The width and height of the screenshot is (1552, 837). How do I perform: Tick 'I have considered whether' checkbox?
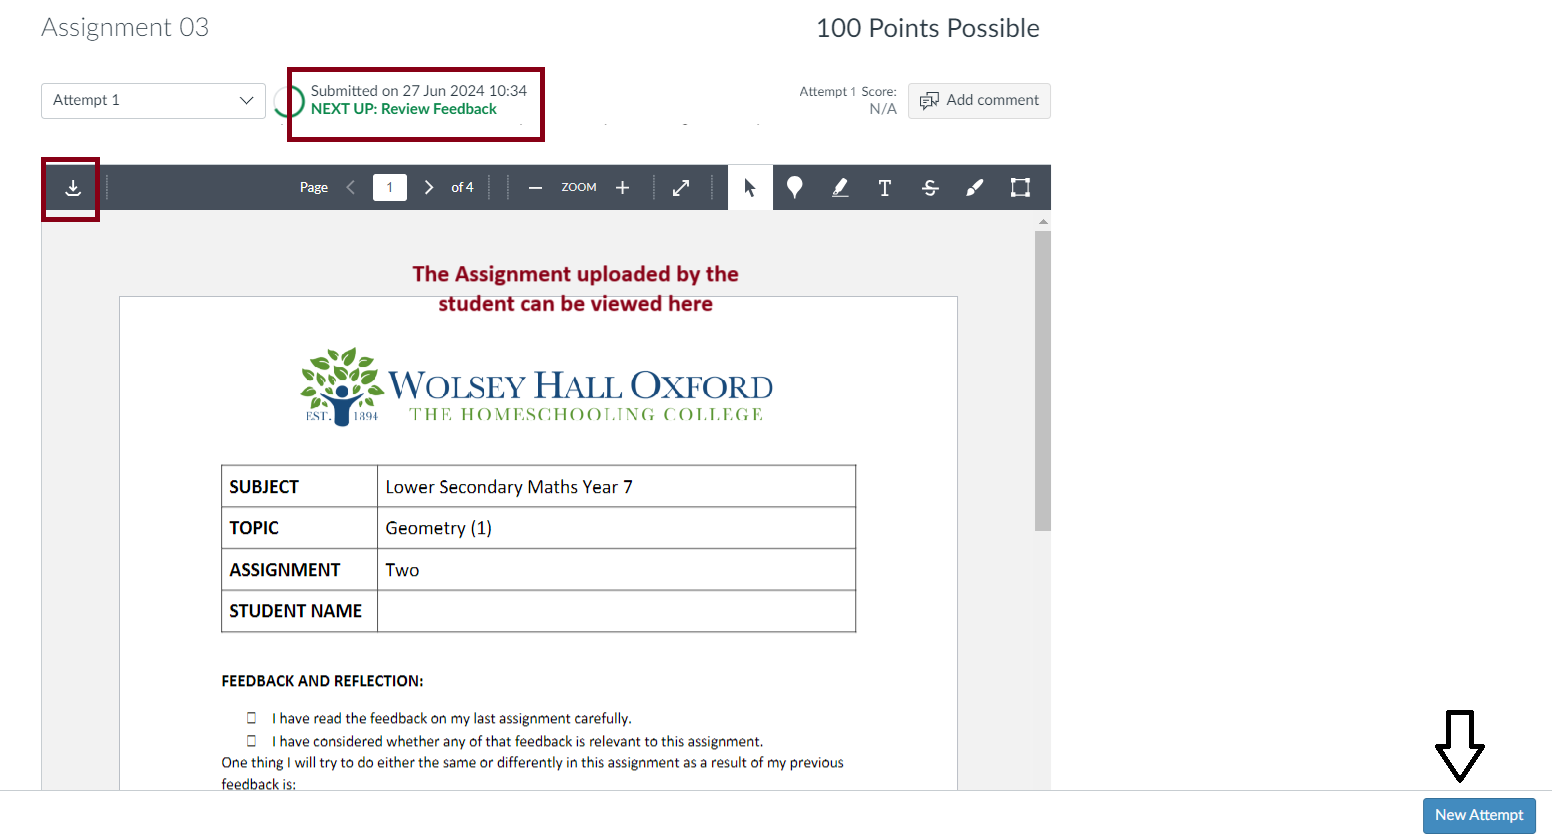pyautogui.click(x=252, y=741)
